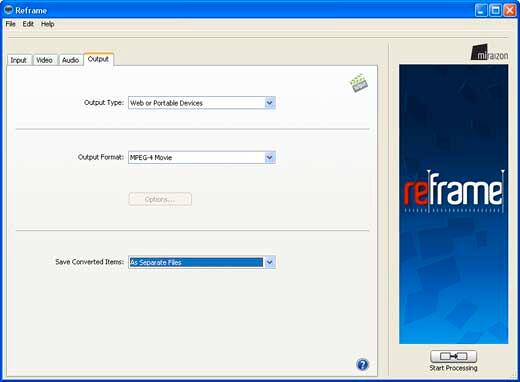Viewport: 520px width, 382px height.
Task: Minimize the Reframe window
Action: [x=481, y=10]
